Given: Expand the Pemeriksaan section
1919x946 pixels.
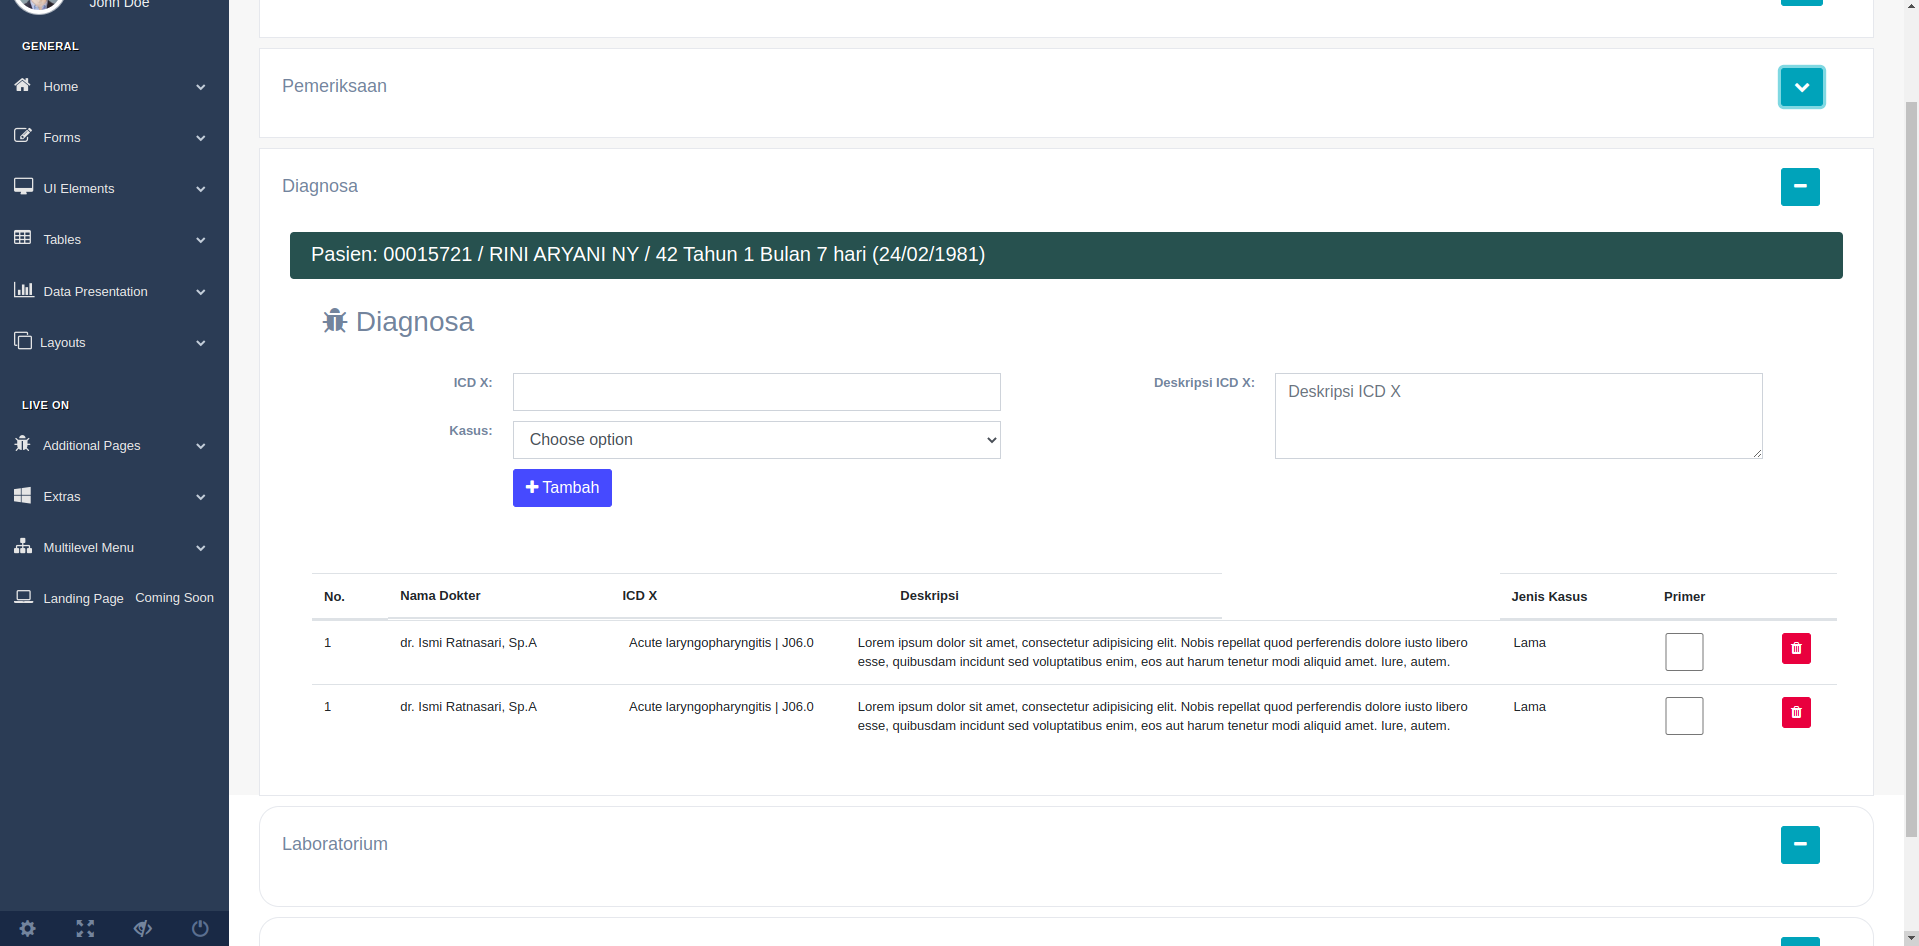Looking at the screenshot, I should (1800, 86).
